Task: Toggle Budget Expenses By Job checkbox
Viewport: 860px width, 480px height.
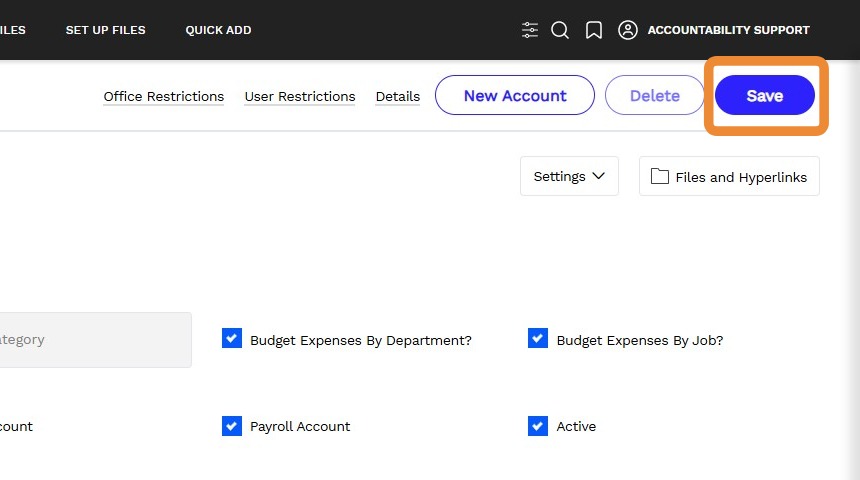Action: point(538,339)
